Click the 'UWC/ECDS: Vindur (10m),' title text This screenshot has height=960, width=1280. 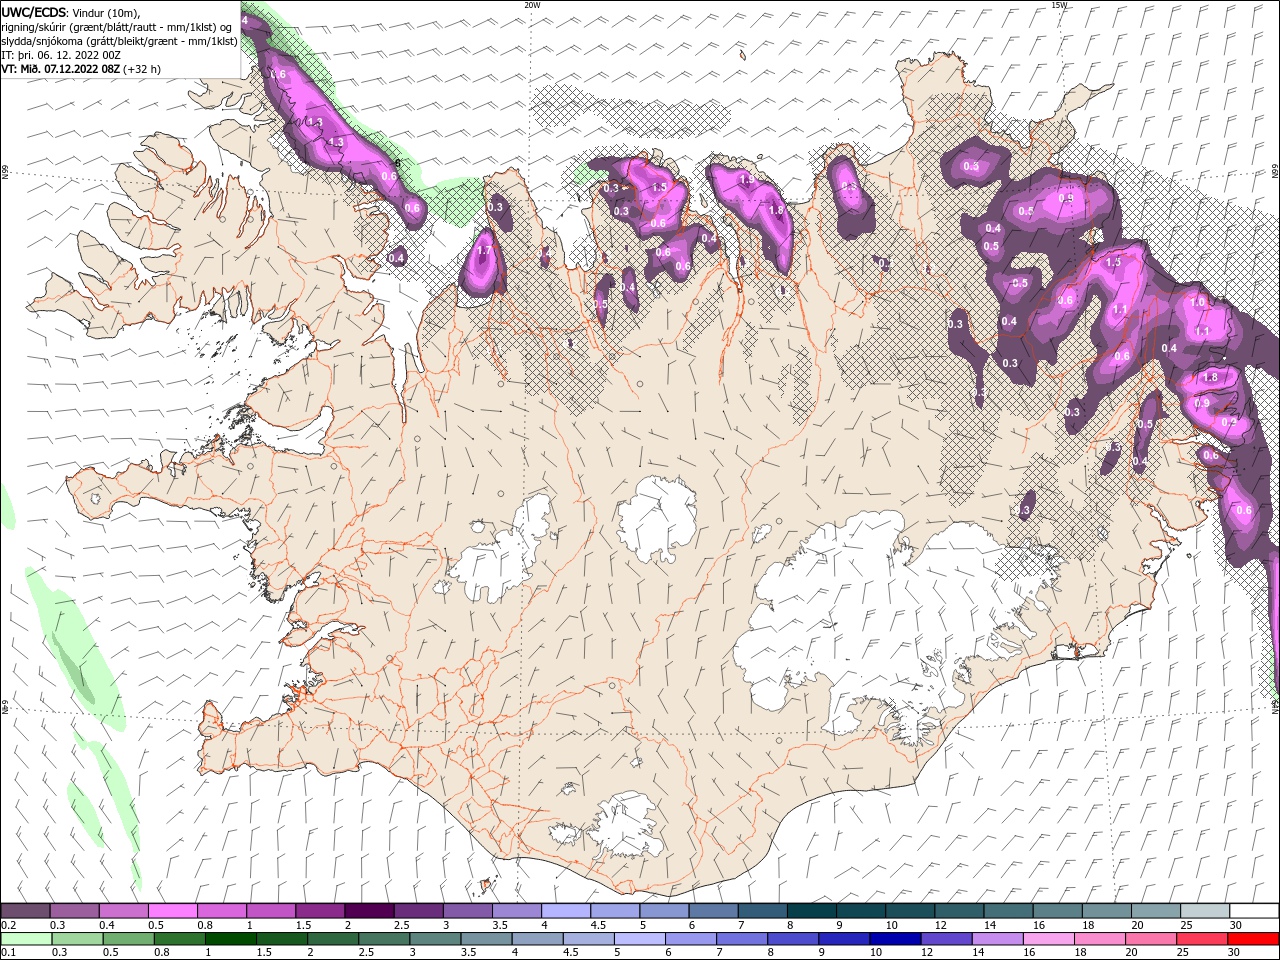pos(70,12)
